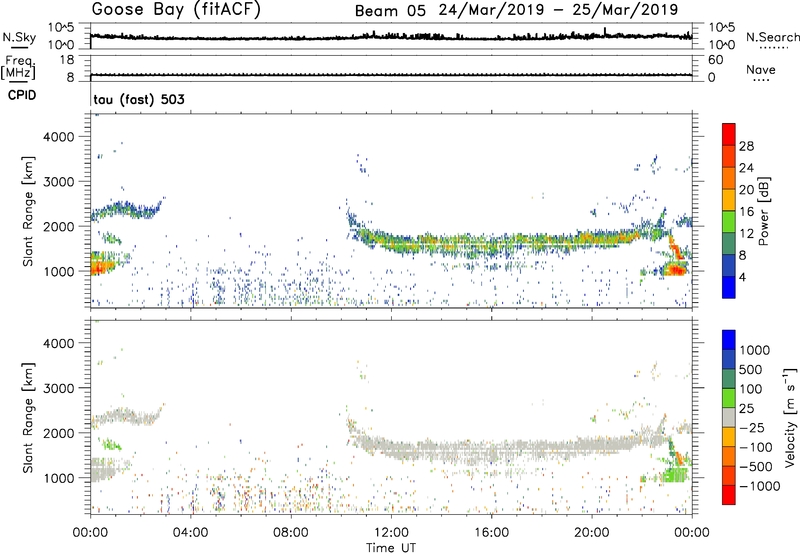Select the 04:00 time tick label
The width and height of the screenshot is (800, 554).
(x=190, y=533)
